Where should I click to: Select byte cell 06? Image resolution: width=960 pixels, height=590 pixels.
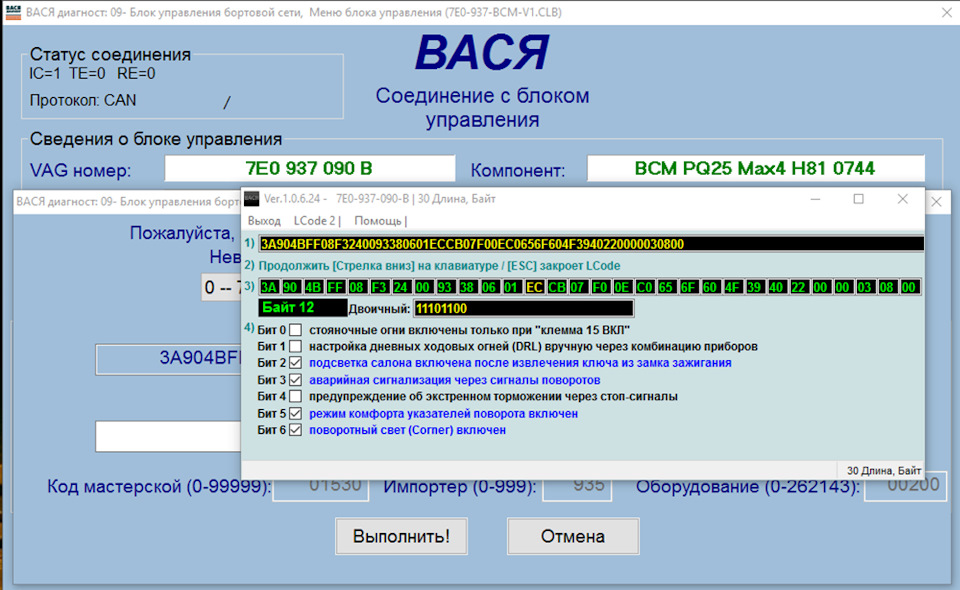(489, 287)
